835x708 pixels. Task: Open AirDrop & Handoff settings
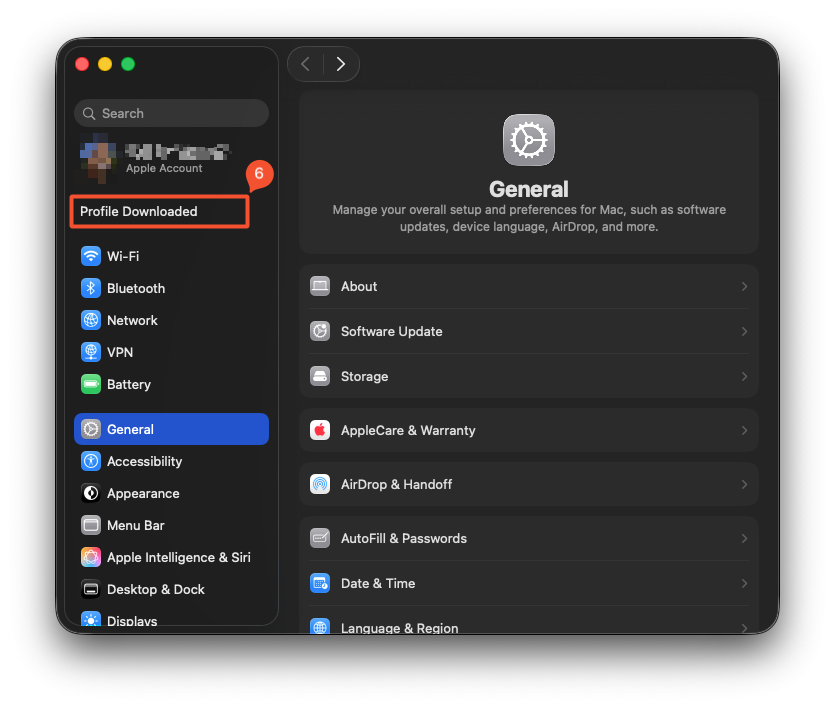pyautogui.click(x=529, y=484)
